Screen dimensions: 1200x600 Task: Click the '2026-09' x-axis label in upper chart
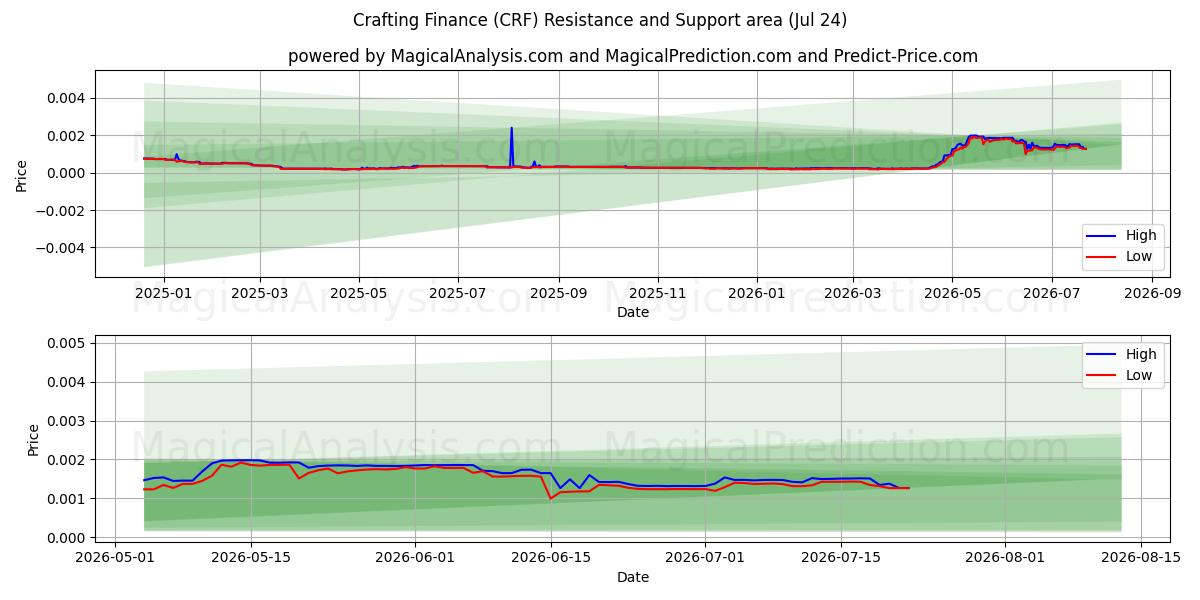click(1152, 293)
